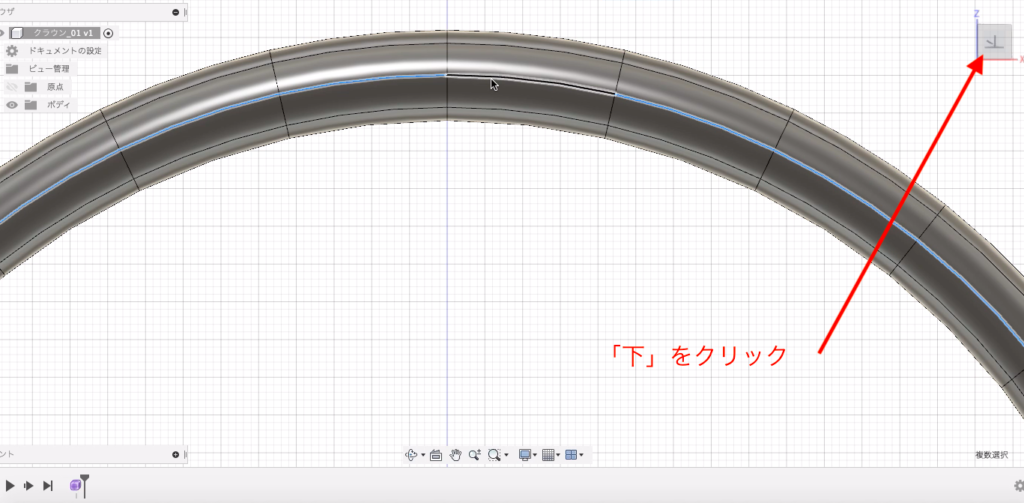Click the Look At icon
Viewport: 1024px width, 503px height.
pyautogui.click(x=436, y=455)
